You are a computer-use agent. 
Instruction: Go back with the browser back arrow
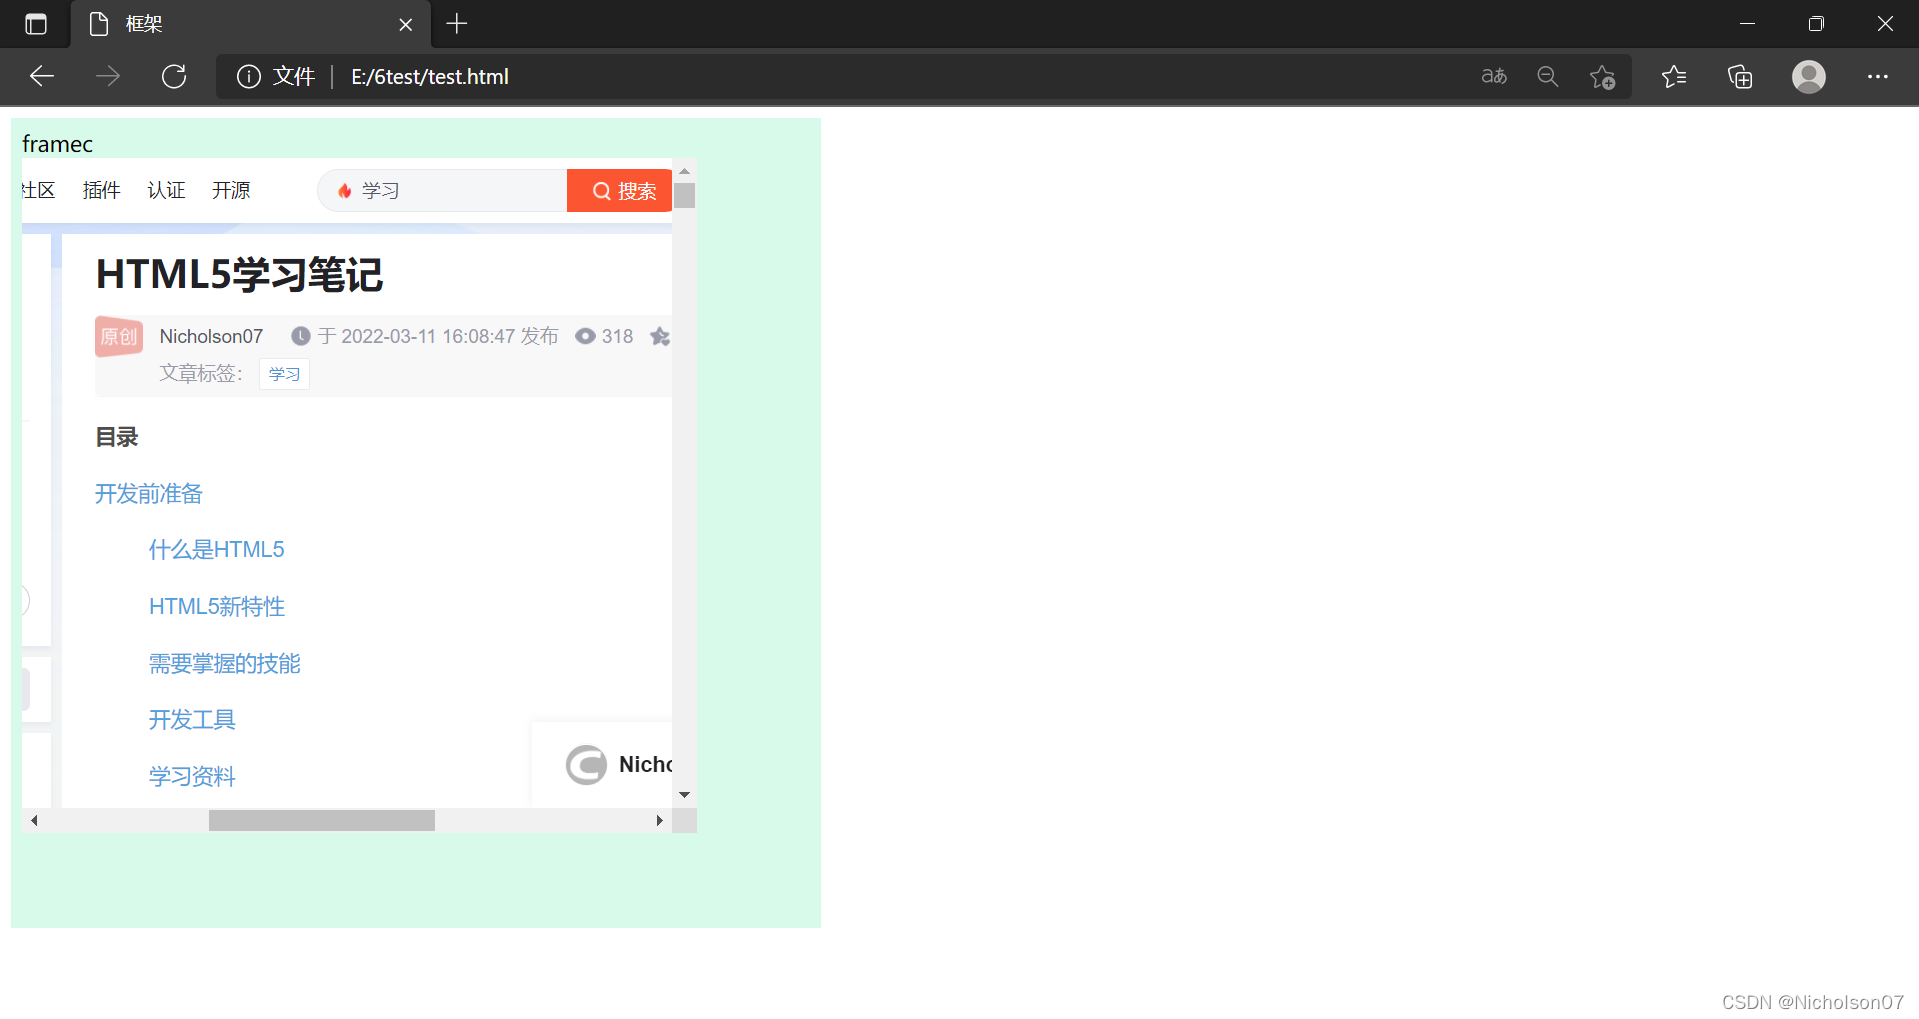[x=42, y=76]
